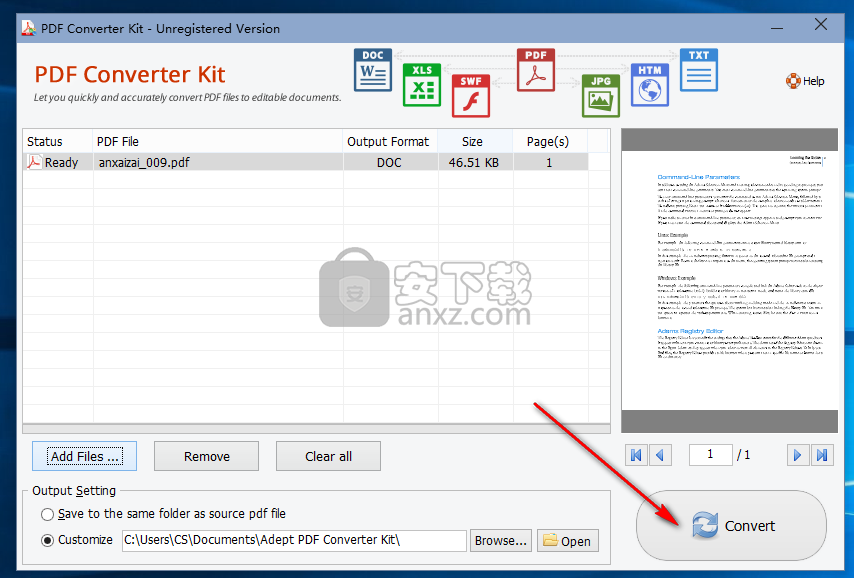The image size is (854, 578).
Task: Minimize the PDF Converter Kit window
Action: coord(777,28)
